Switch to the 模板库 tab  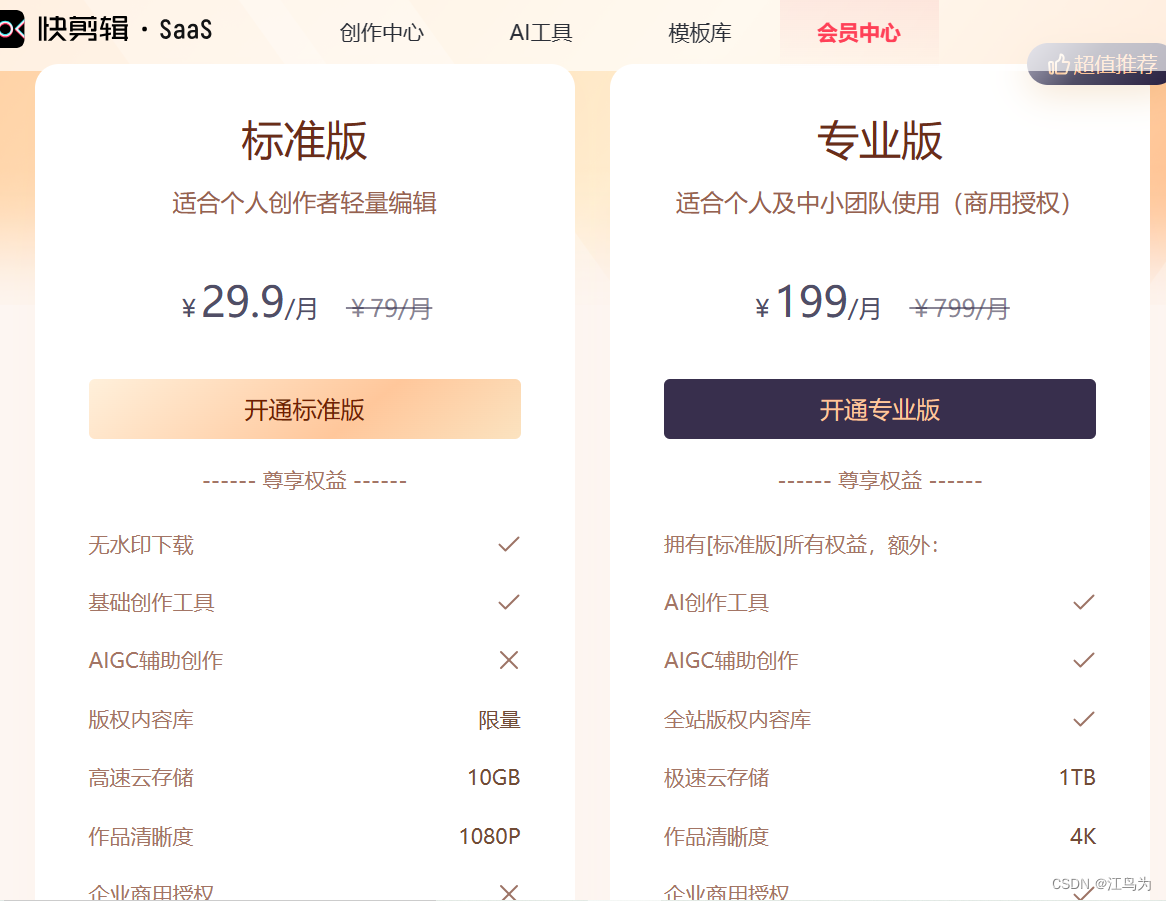point(700,32)
